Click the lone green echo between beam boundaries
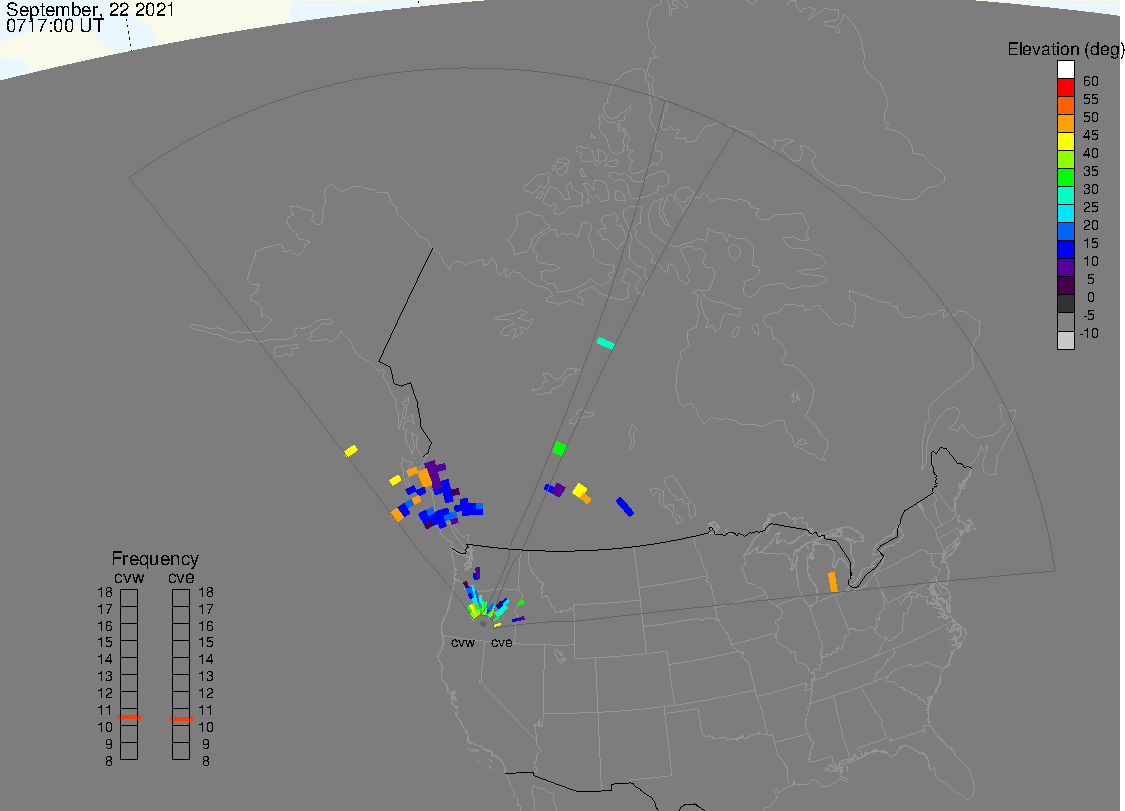Screen dimensions: 1125x811 (560, 448)
